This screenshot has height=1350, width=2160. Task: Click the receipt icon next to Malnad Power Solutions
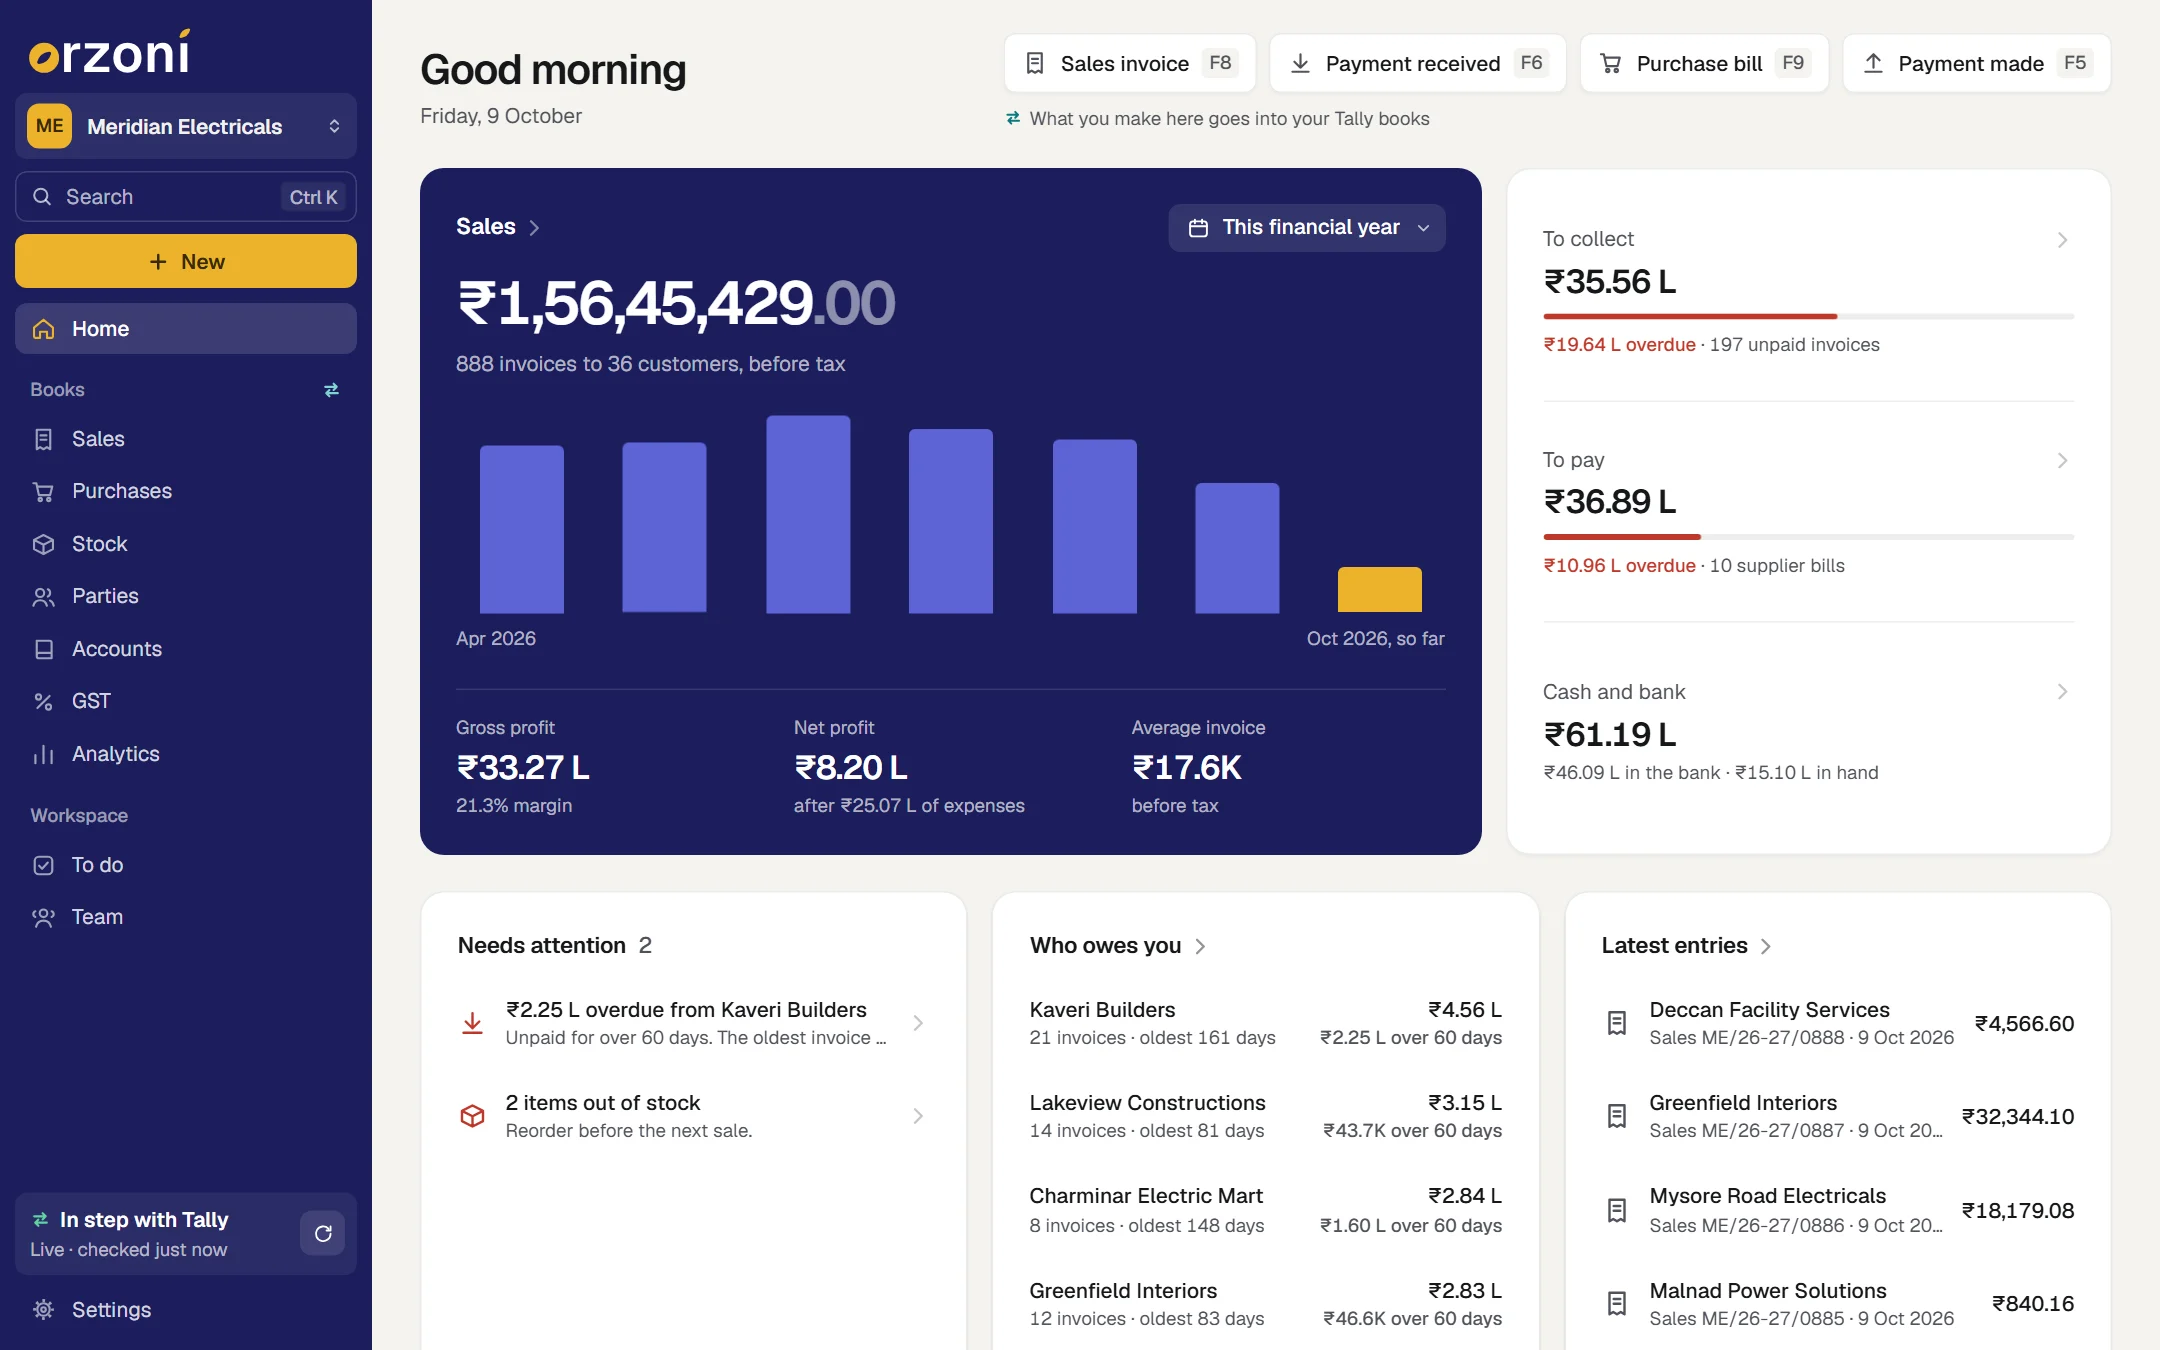1617,1303
